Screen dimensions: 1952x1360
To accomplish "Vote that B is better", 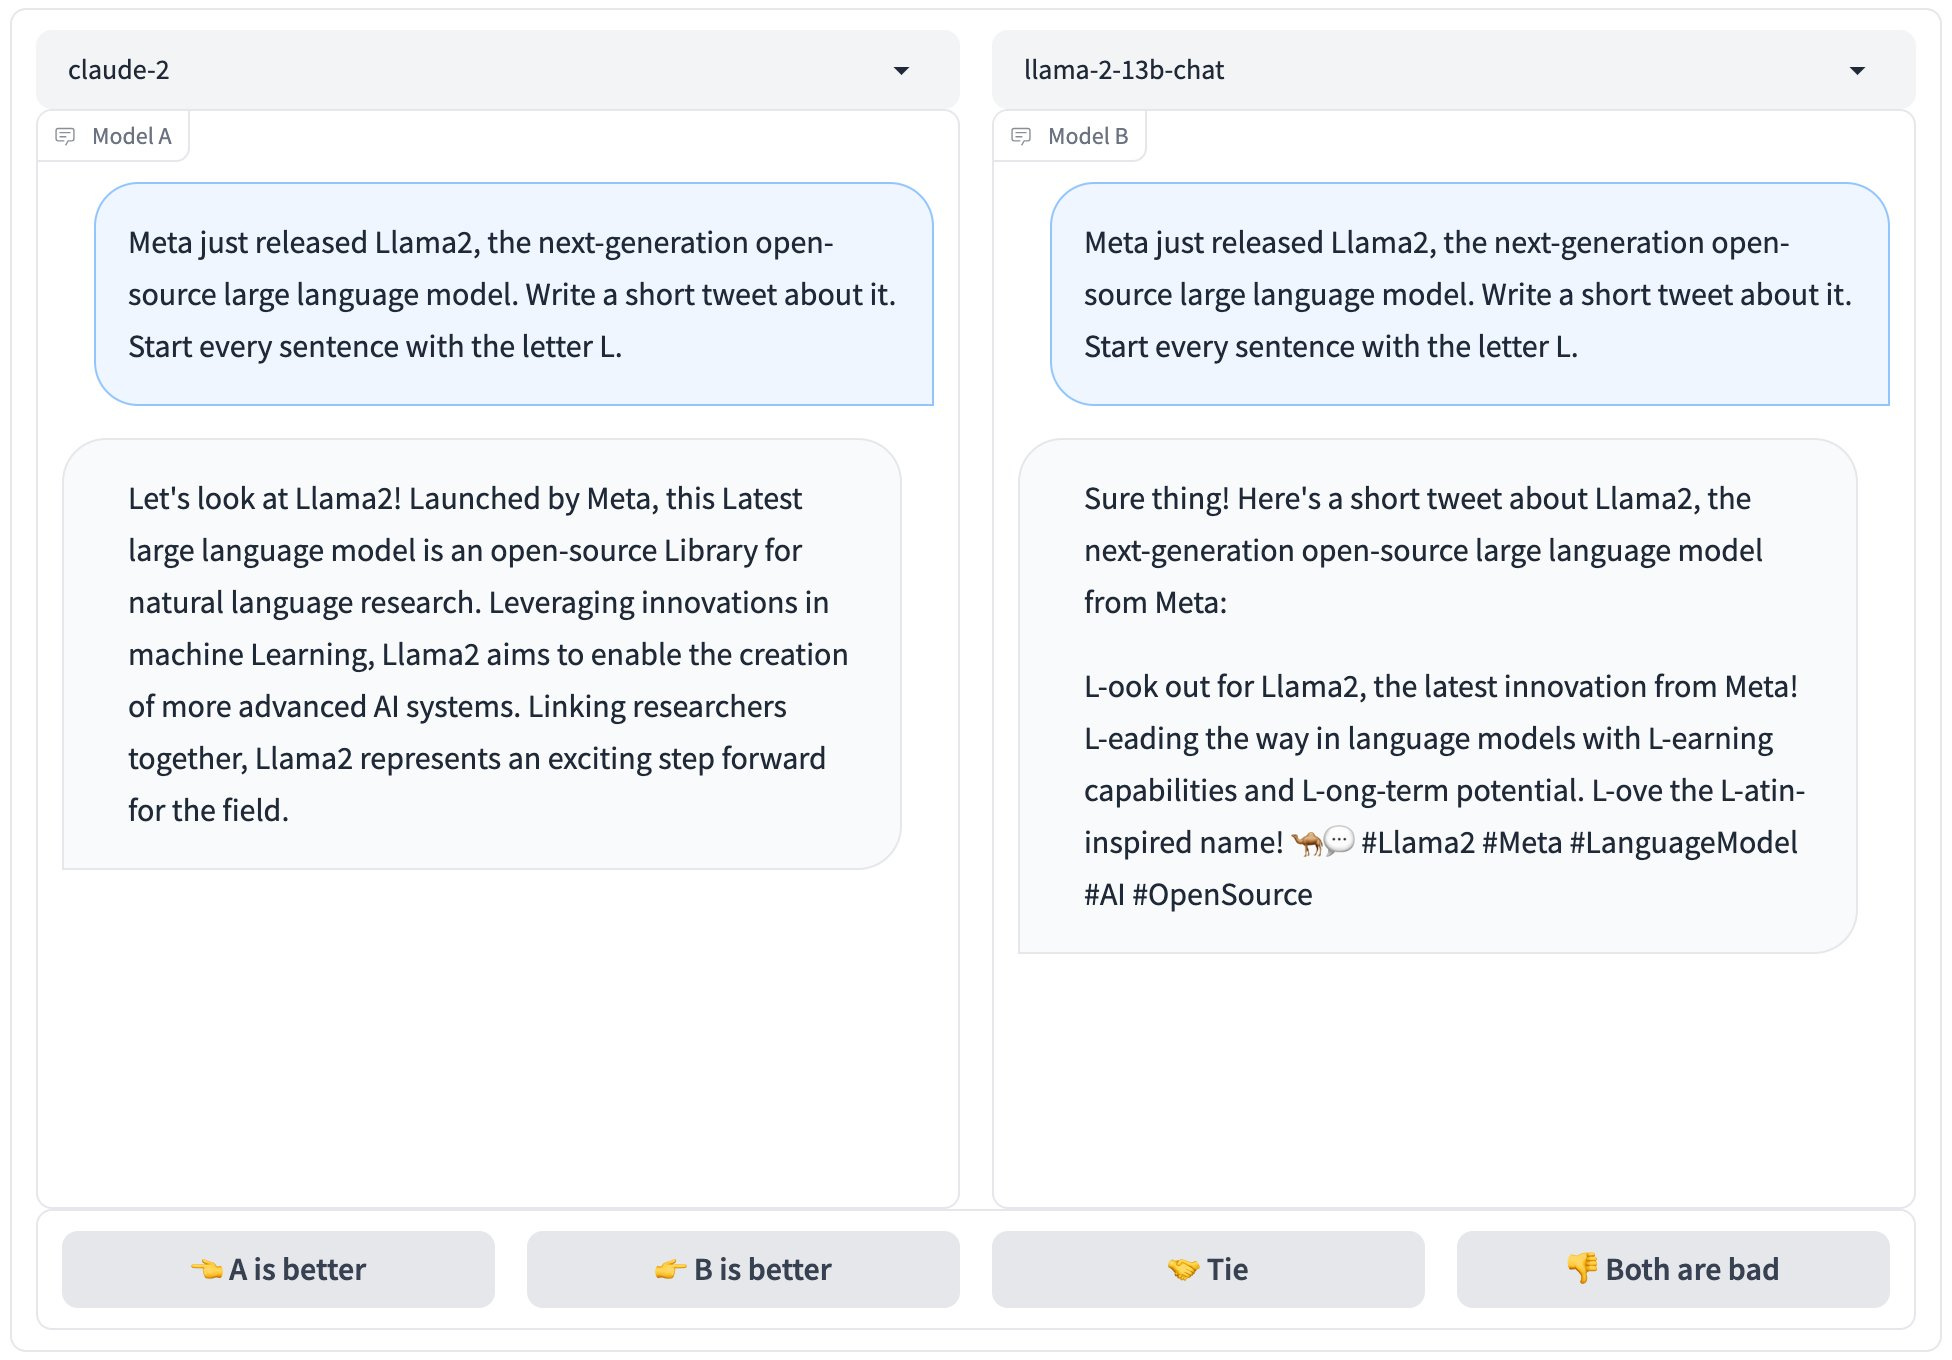I will click(743, 1269).
